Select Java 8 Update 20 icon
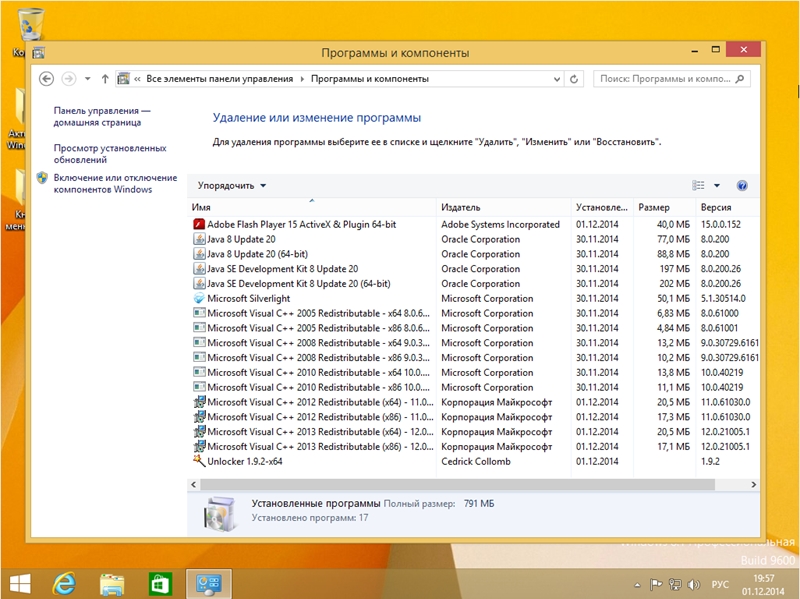800x599 pixels. [x=199, y=239]
